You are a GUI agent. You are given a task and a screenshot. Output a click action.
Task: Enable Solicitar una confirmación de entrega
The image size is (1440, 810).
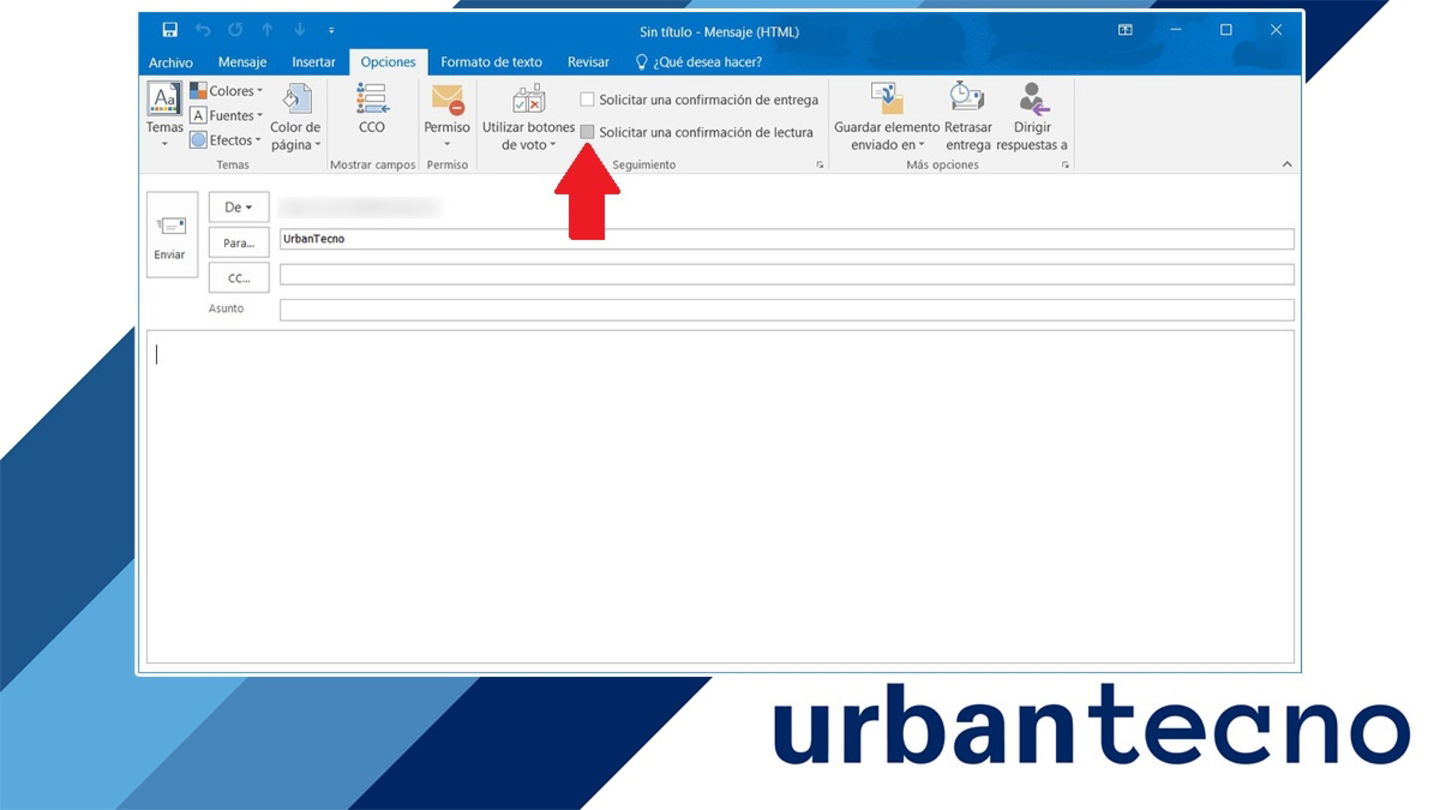point(699,100)
